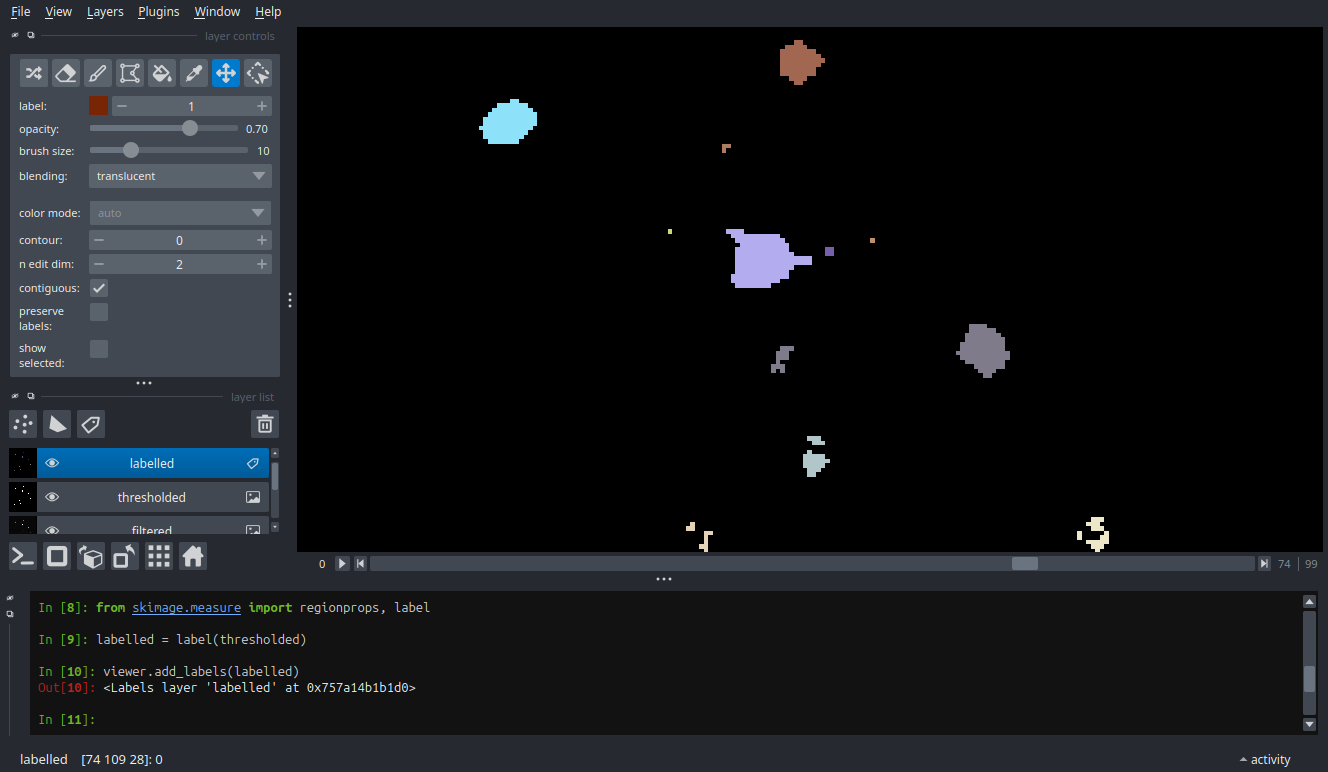Screen dimensions: 1328x772
Task: Pick a label with the color picker tool
Action: (x=193, y=72)
